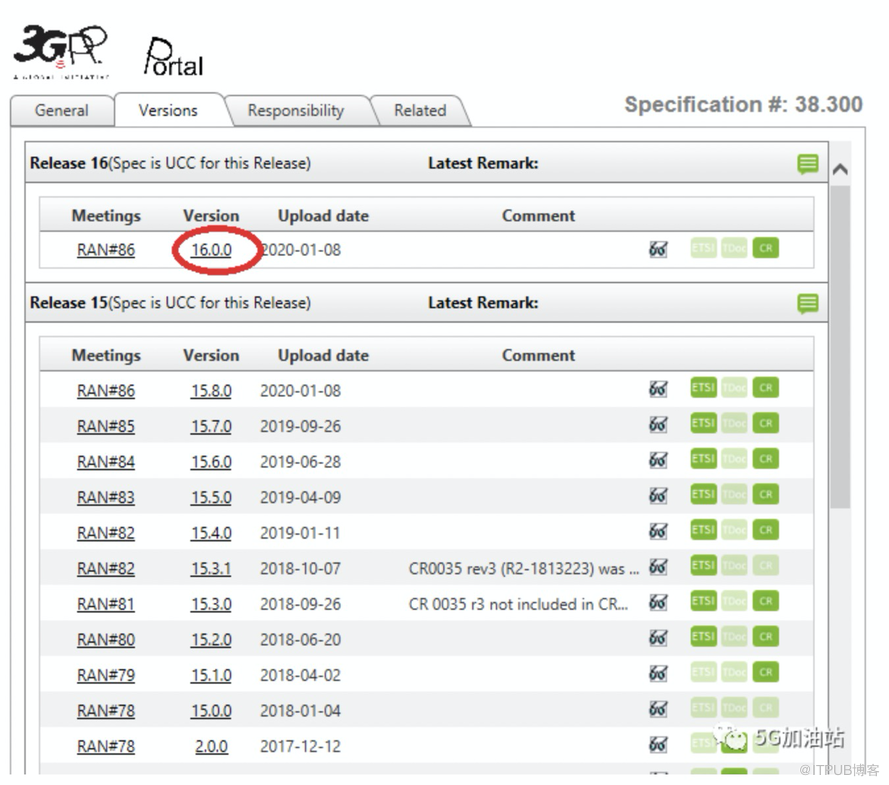This screenshot has height=785, width=889.
Task: Download version 16.0.0 specification
Action: pyautogui.click(x=211, y=250)
